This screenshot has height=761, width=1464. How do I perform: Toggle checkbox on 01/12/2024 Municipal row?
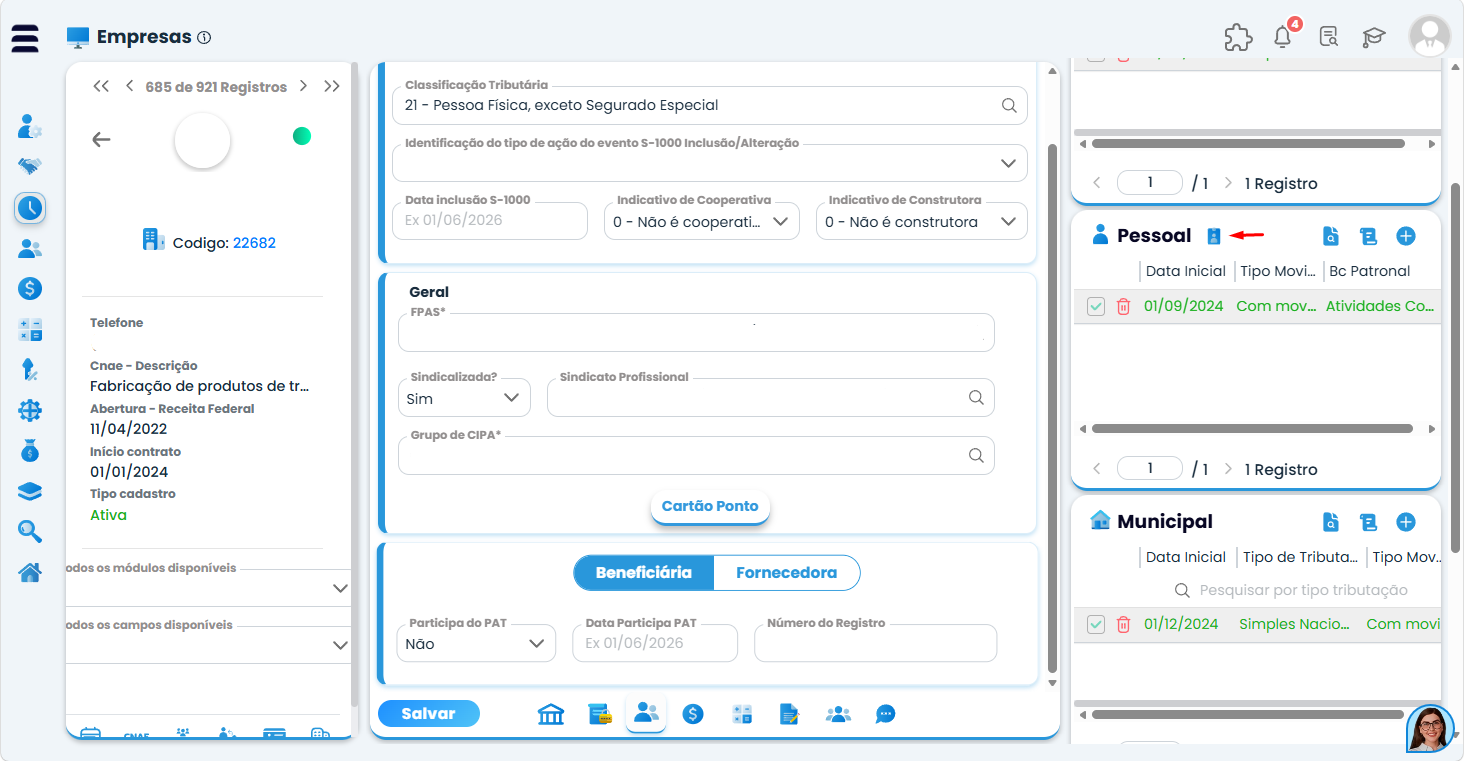1096,624
